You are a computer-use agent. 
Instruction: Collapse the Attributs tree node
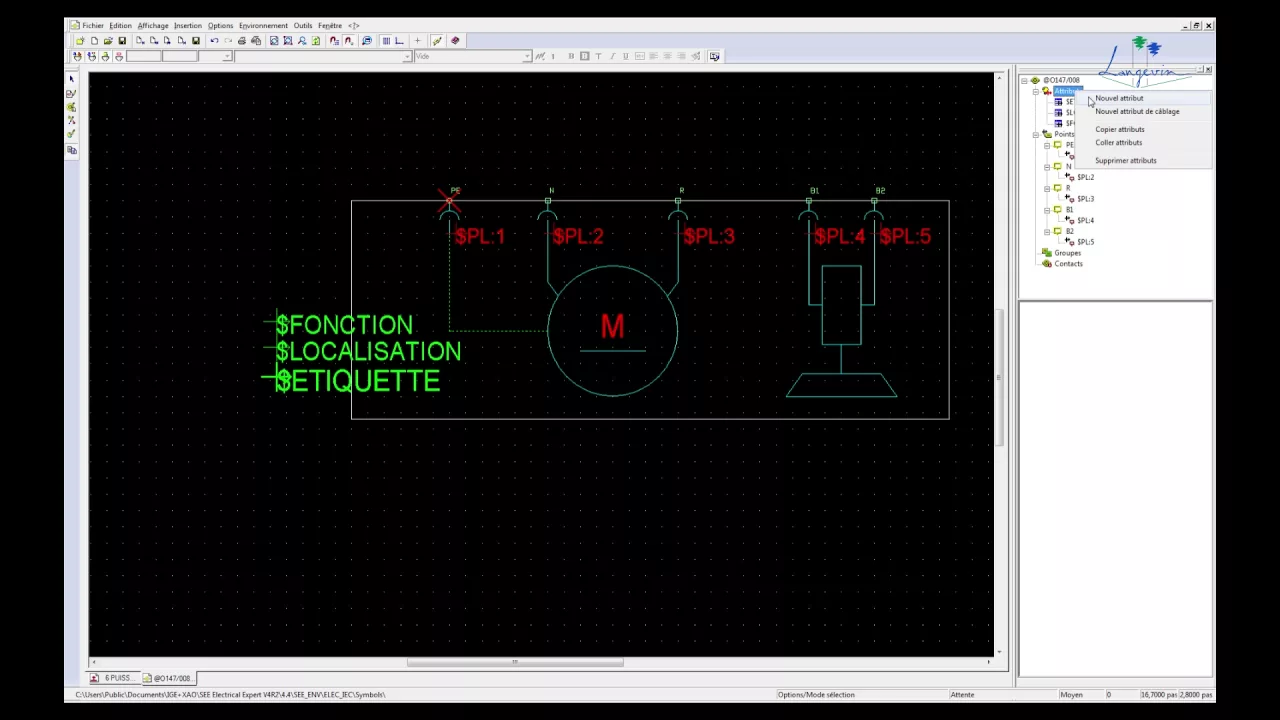pos(1036,91)
